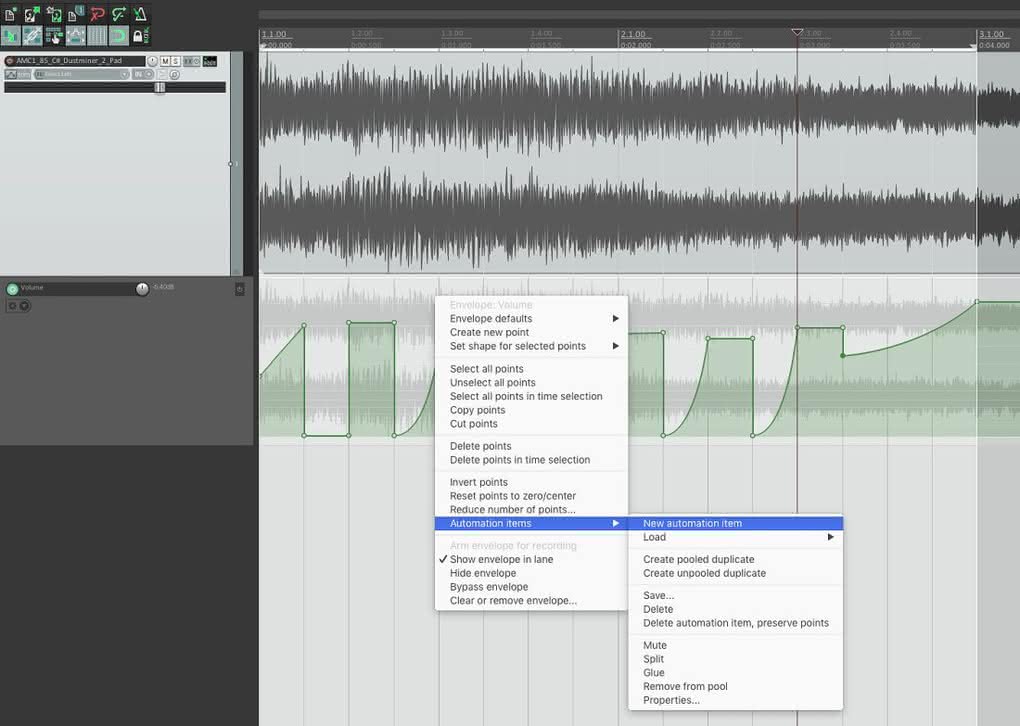The height and width of the screenshot is (726, 1020).
Task: Open the track input dropdown
Action: point(83,74)
